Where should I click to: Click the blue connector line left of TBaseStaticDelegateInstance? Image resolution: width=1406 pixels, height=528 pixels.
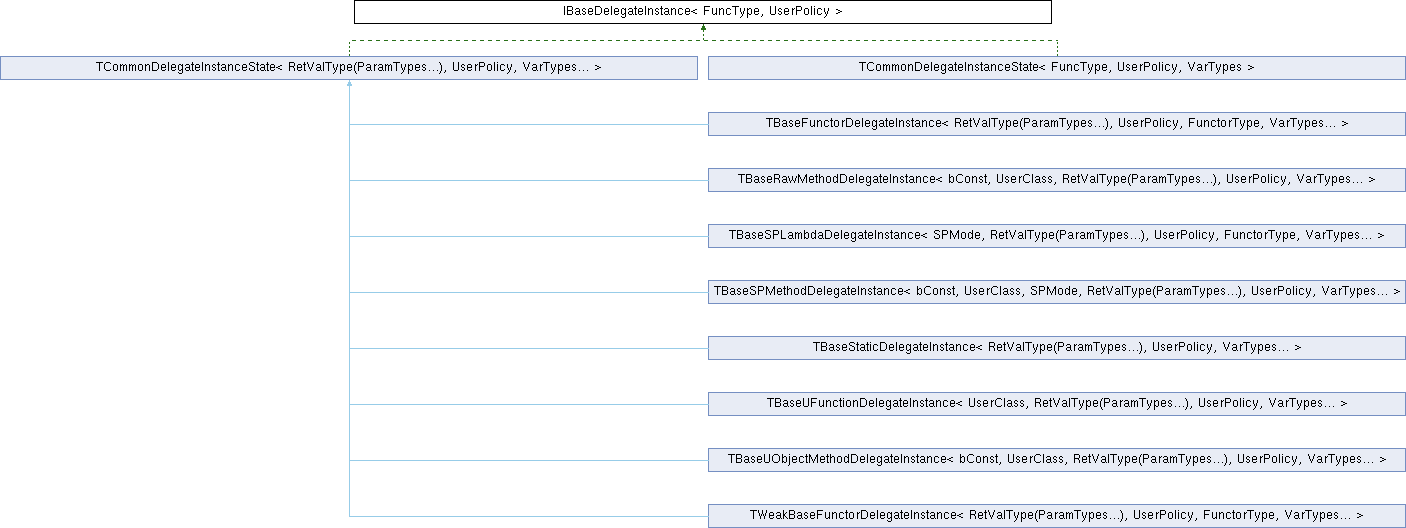coord(528,349)
